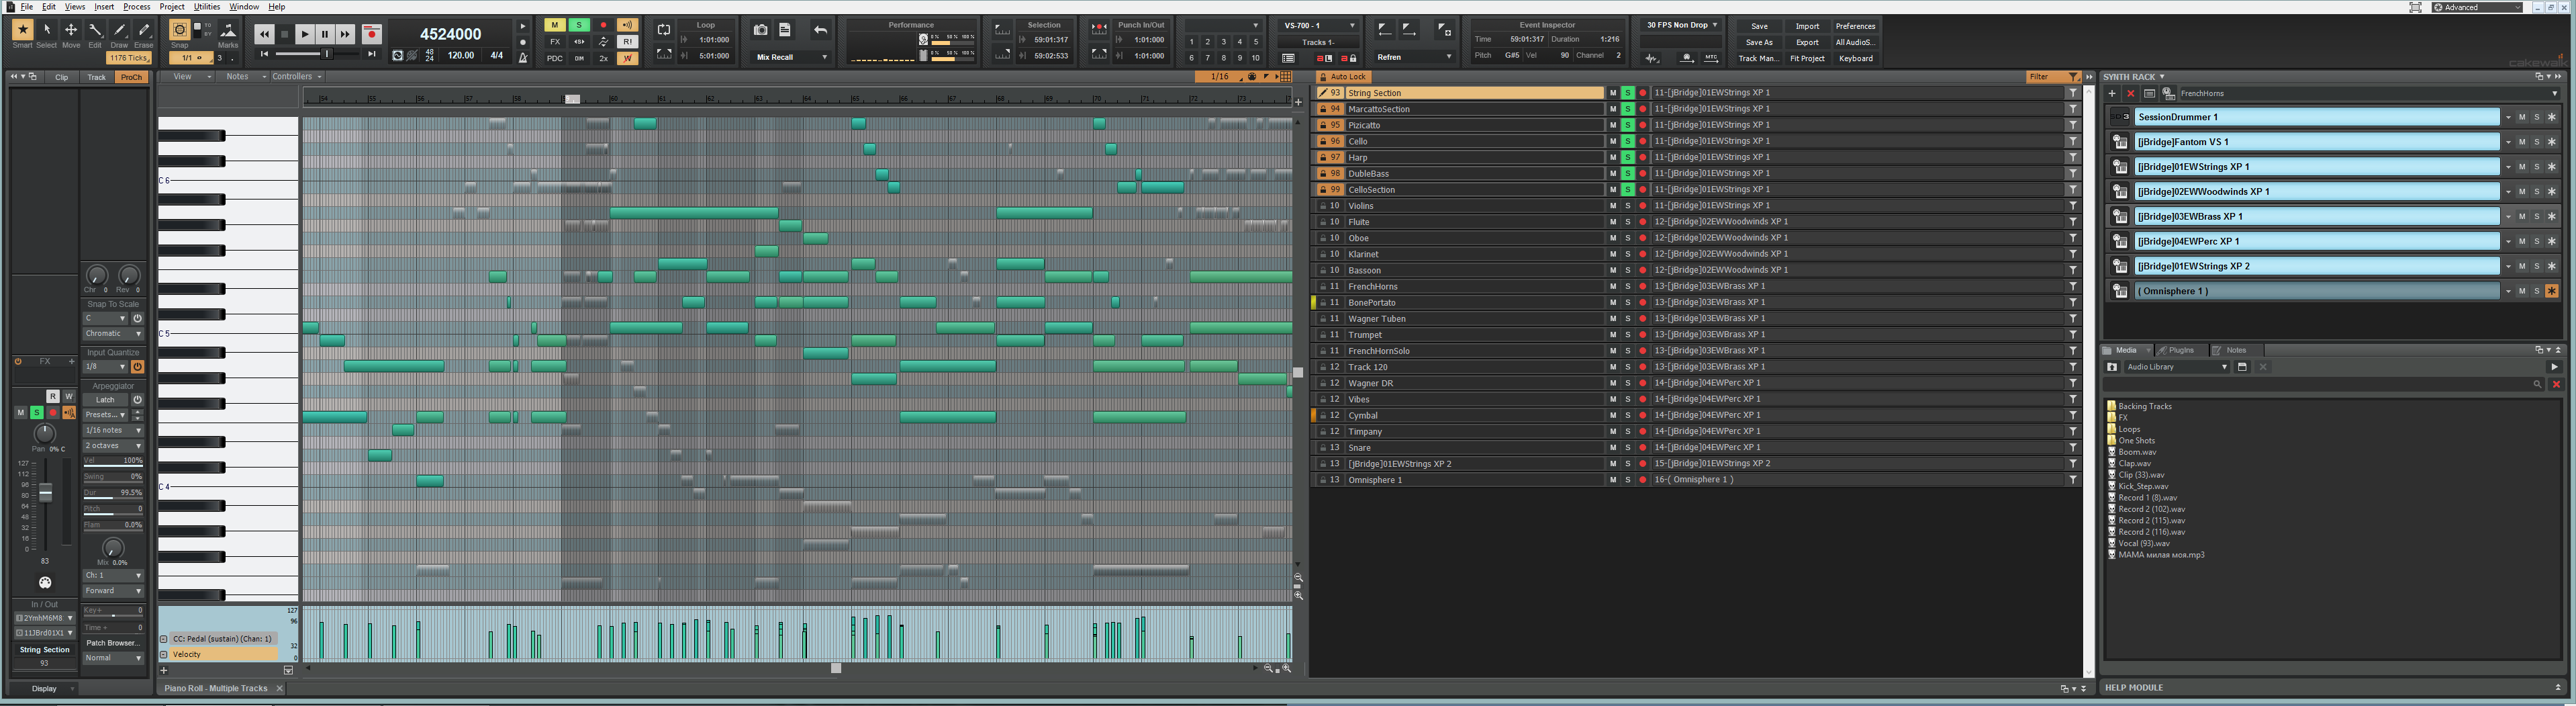Toggle the metronome icon
The image size is (2576, 706).
(x=523, y=58)
